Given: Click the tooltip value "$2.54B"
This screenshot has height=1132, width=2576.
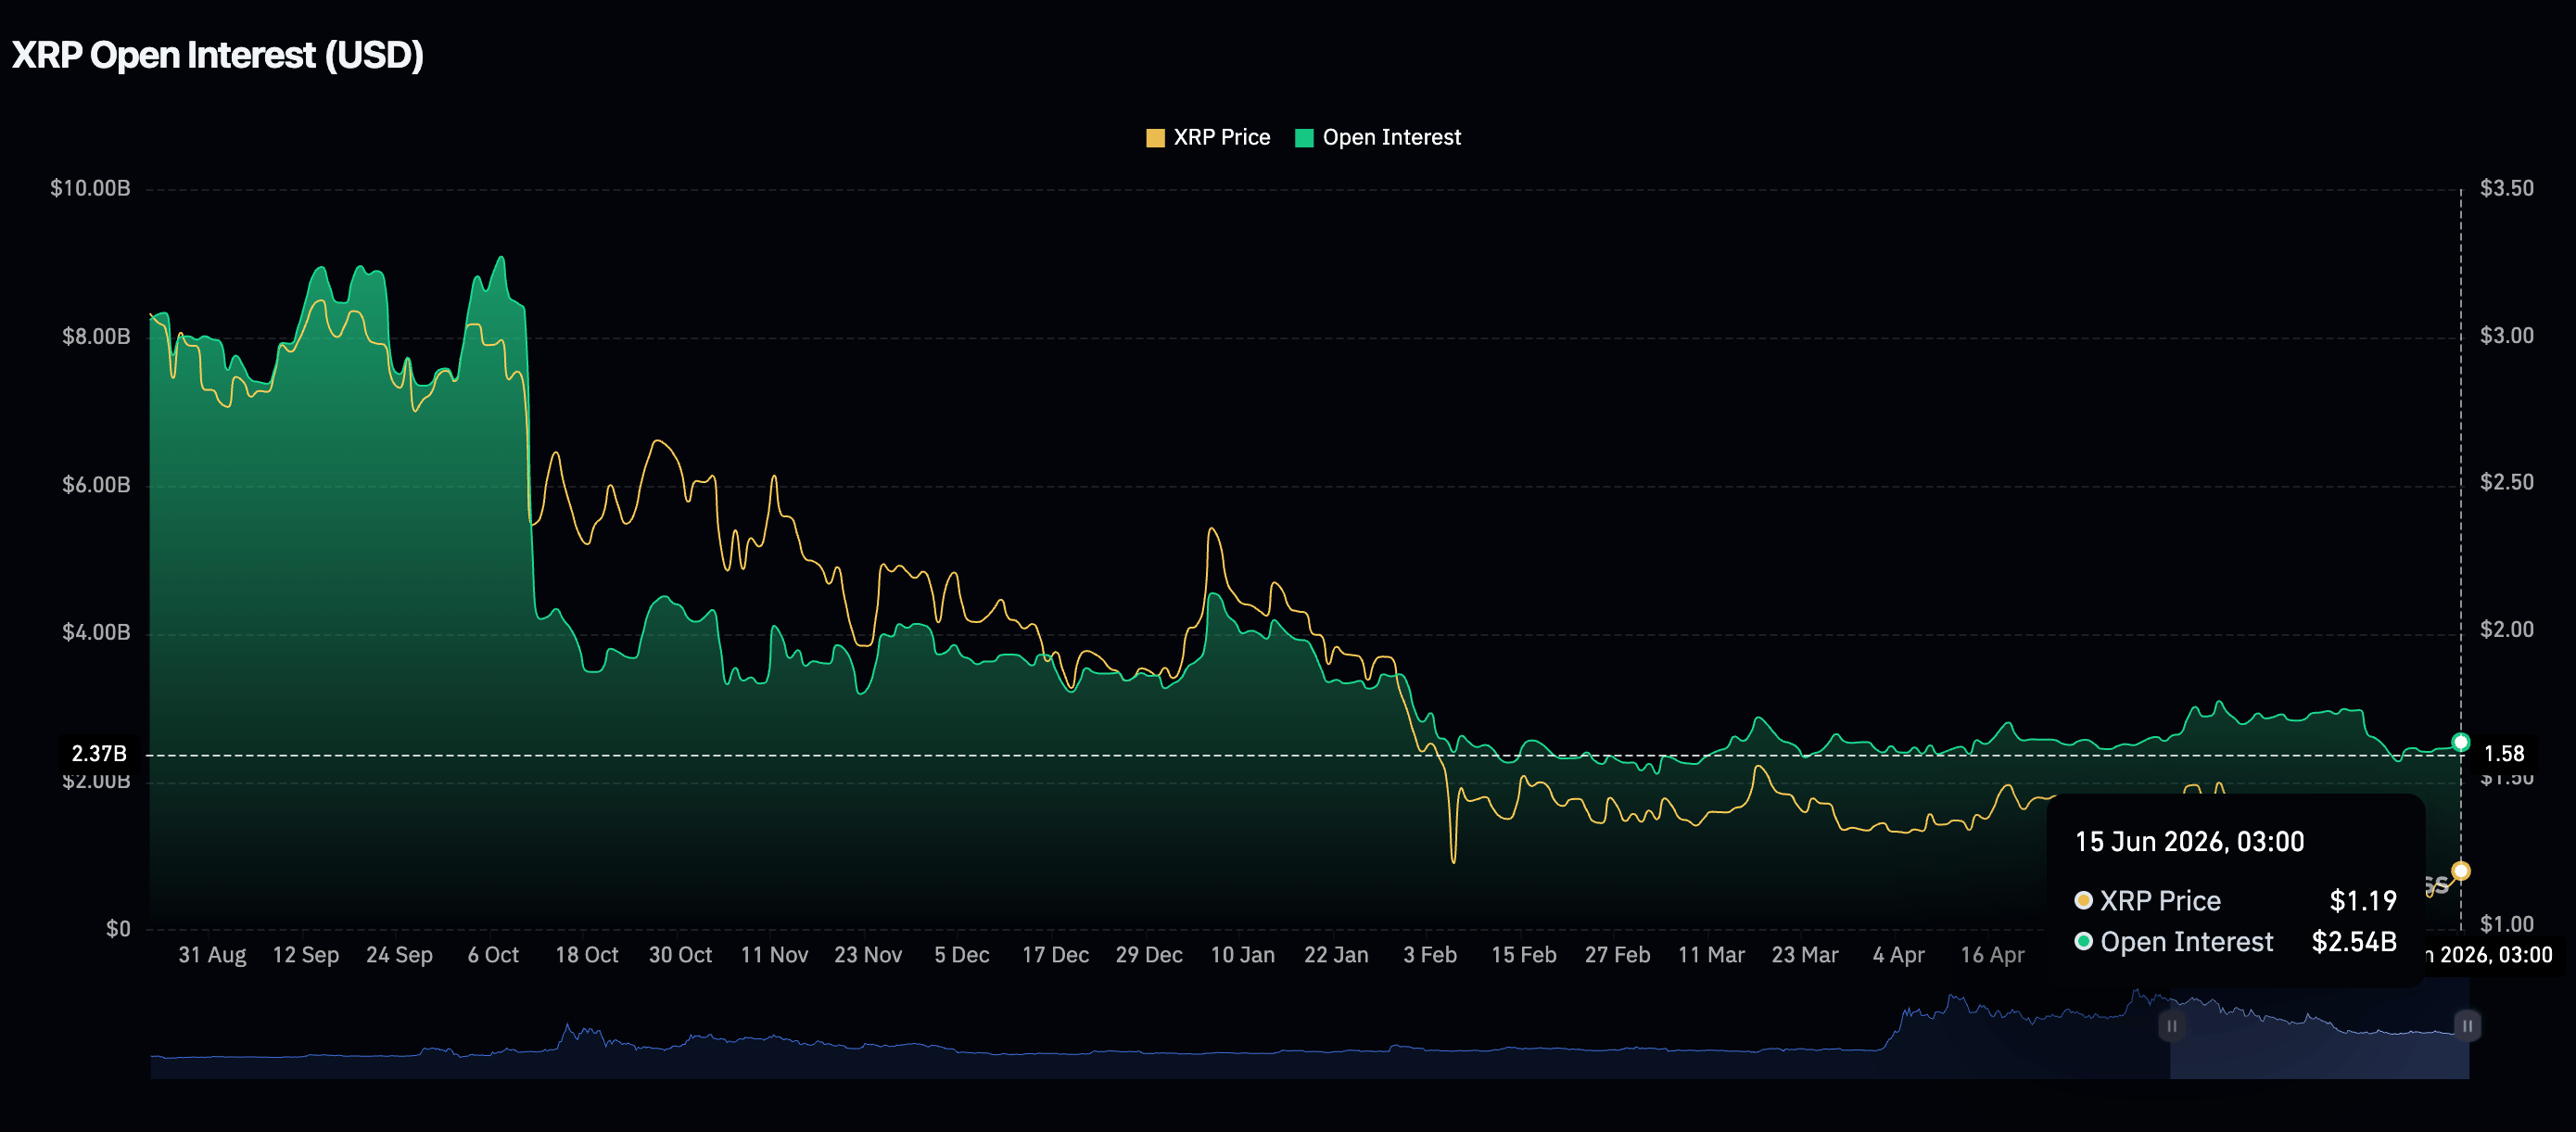Looking at the screenshot, I should 2354,942.
